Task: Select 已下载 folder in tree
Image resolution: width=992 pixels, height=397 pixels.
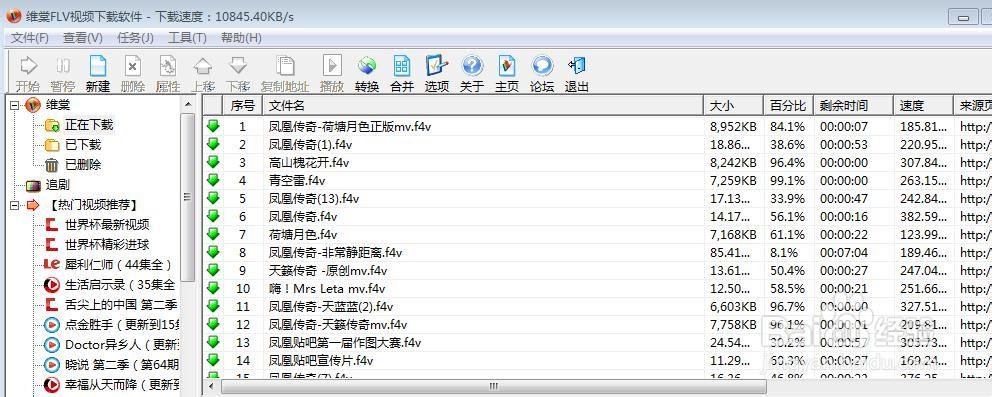Action: pos(82,145)
